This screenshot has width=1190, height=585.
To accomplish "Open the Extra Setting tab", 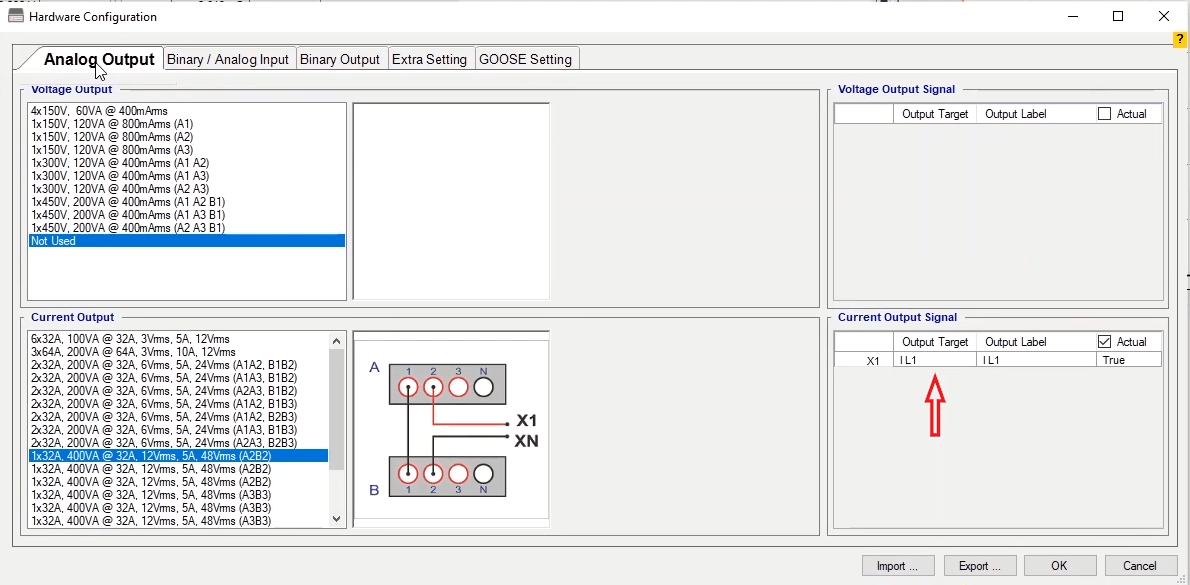I will [x=429, y=59].
